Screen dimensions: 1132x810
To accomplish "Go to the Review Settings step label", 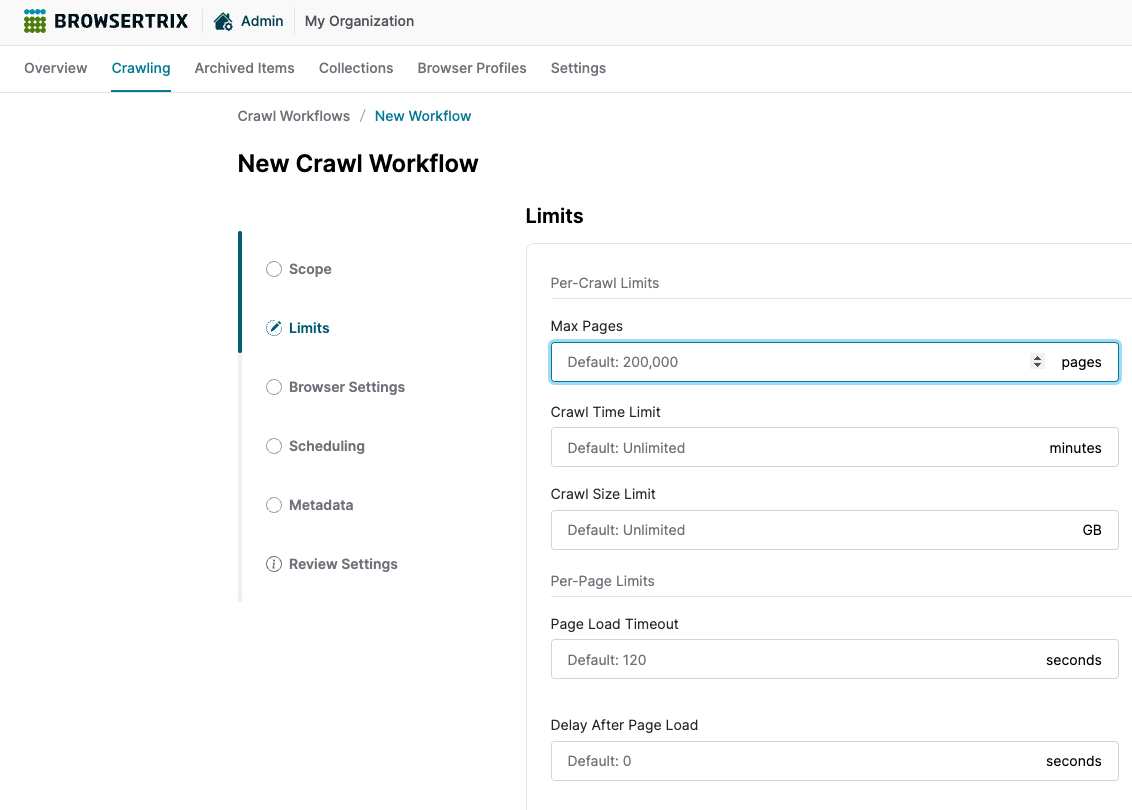I will tap(344, 564).
